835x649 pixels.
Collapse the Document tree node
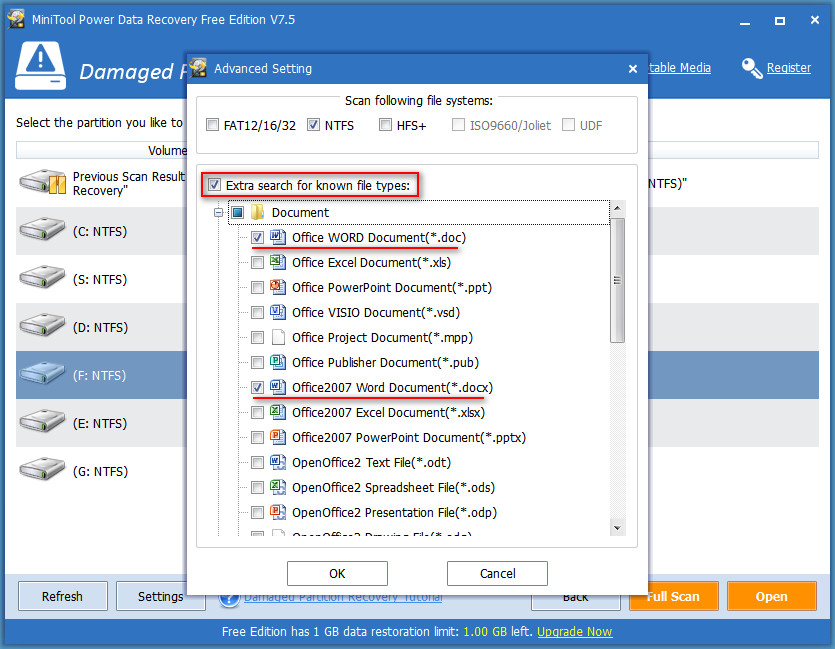[218, 212]
